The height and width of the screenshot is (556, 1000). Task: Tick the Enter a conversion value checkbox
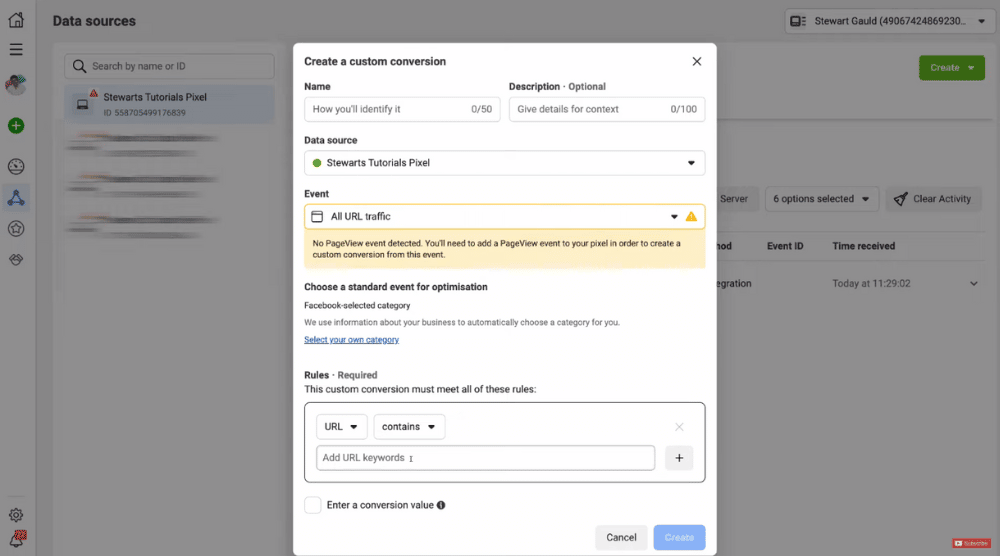pyautogui.click(x=312, y=505)
